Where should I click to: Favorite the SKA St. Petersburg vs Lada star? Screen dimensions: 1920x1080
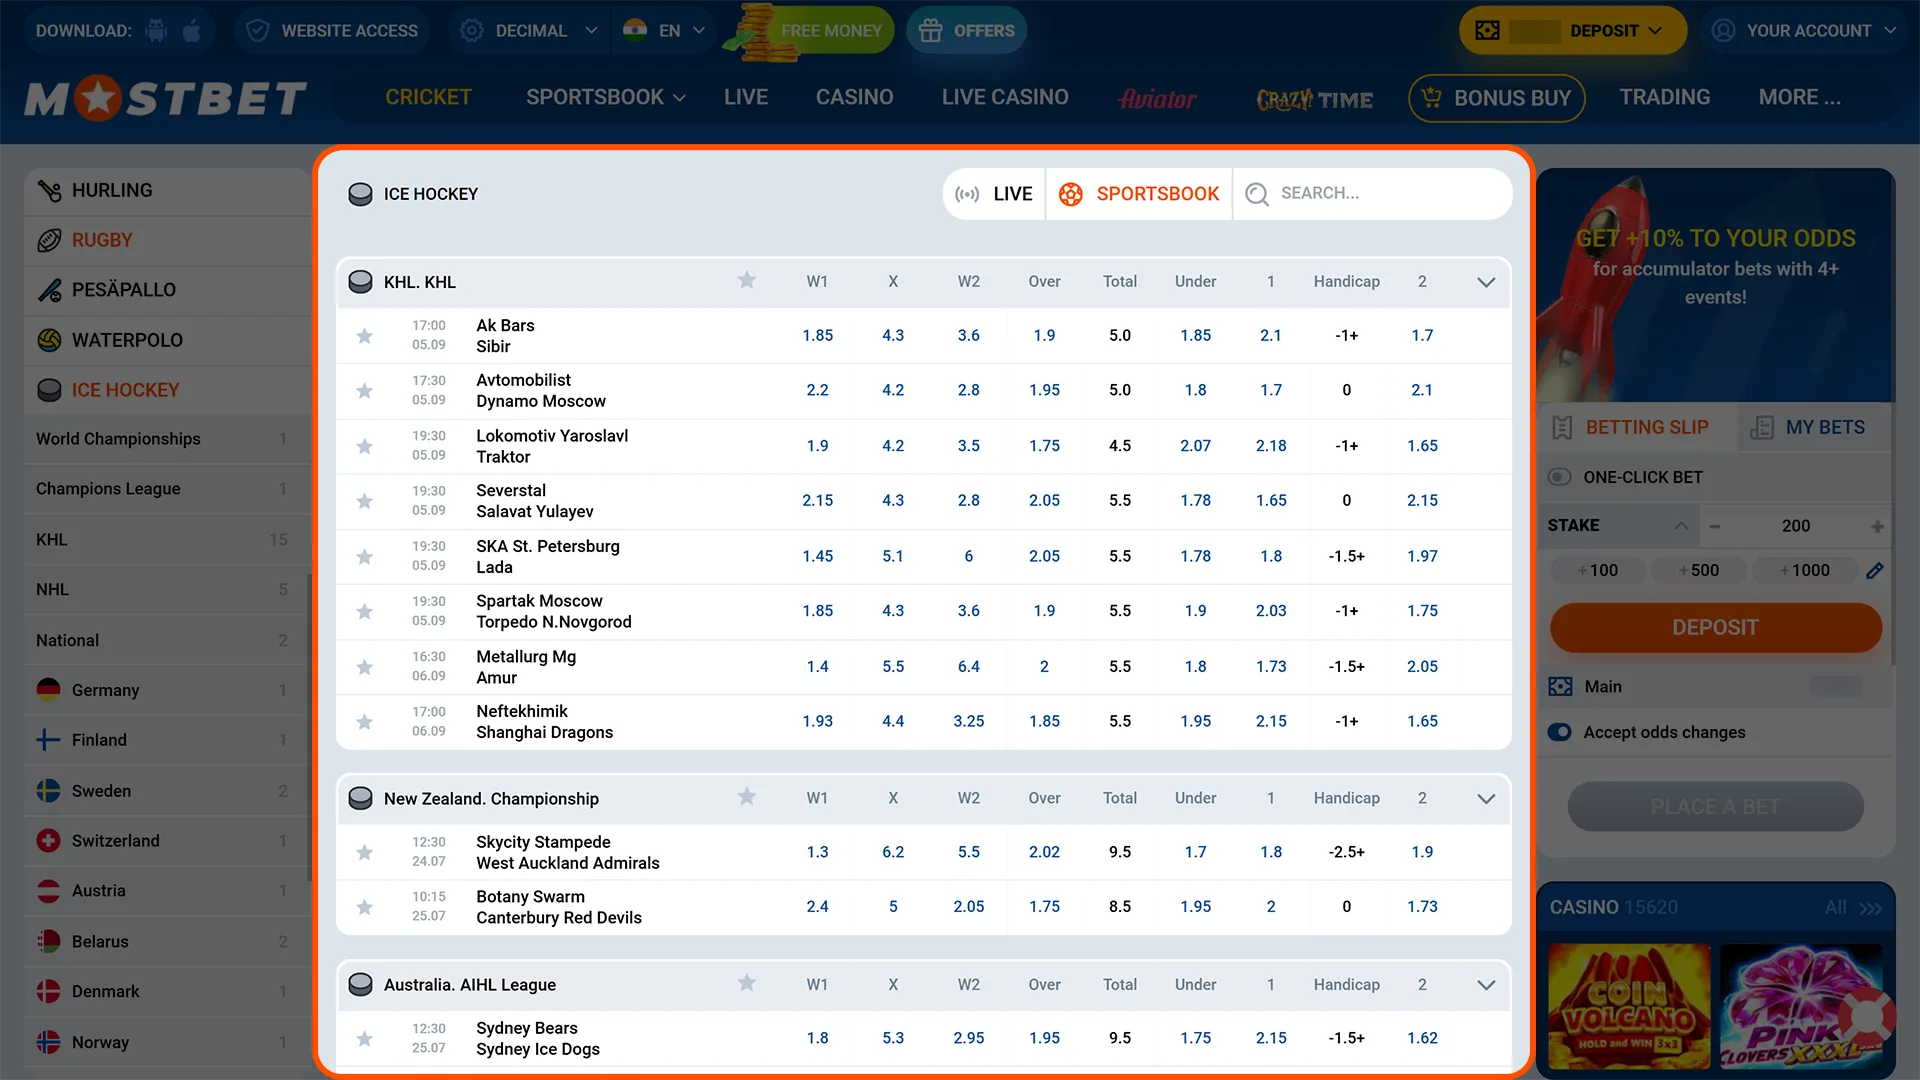[365, 556]
